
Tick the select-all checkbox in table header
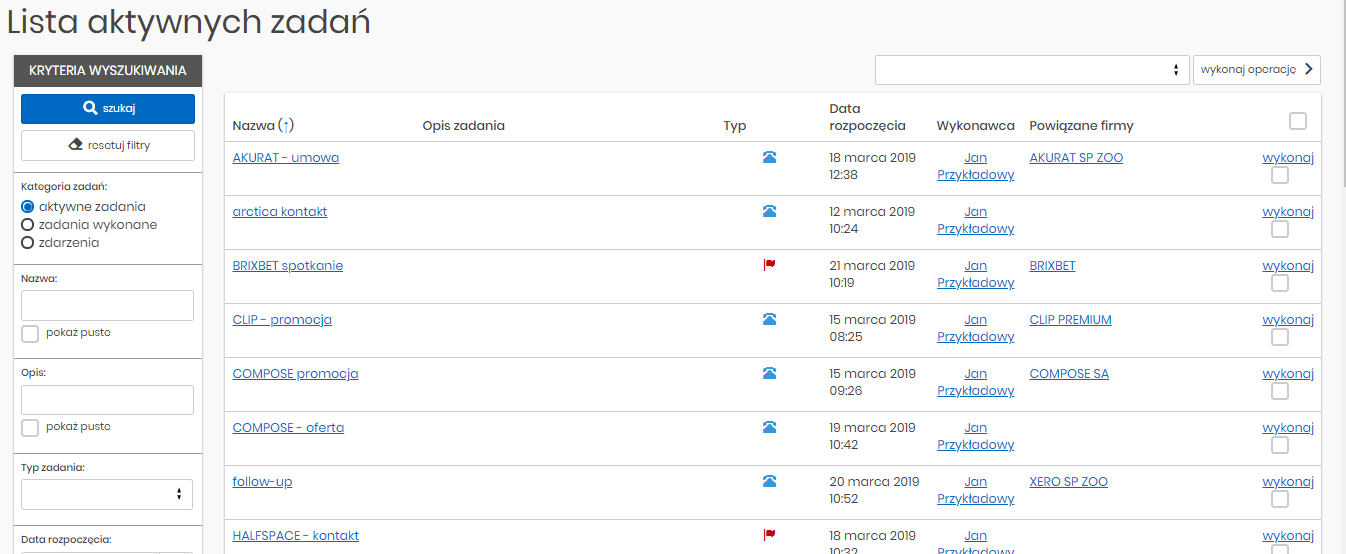pyautogui.click(x=1298, y=121)
